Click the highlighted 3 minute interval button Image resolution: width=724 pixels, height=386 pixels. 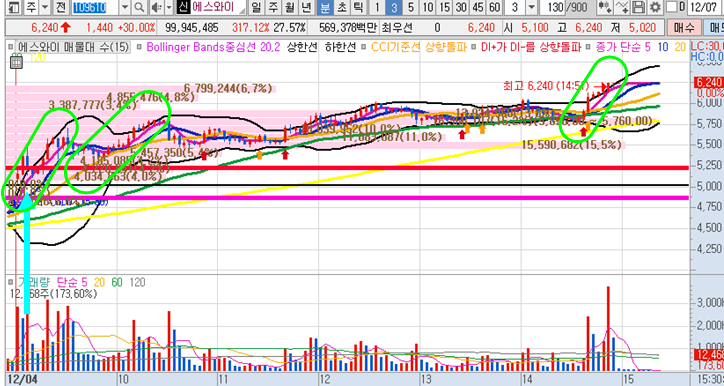(393, 7)
